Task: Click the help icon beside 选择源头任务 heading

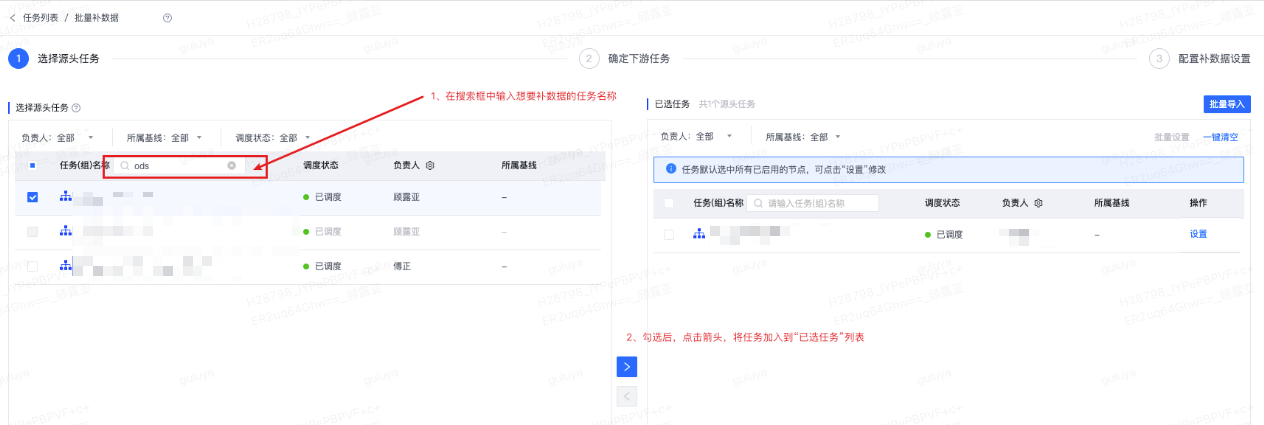Action: click(x=76, y=107)
